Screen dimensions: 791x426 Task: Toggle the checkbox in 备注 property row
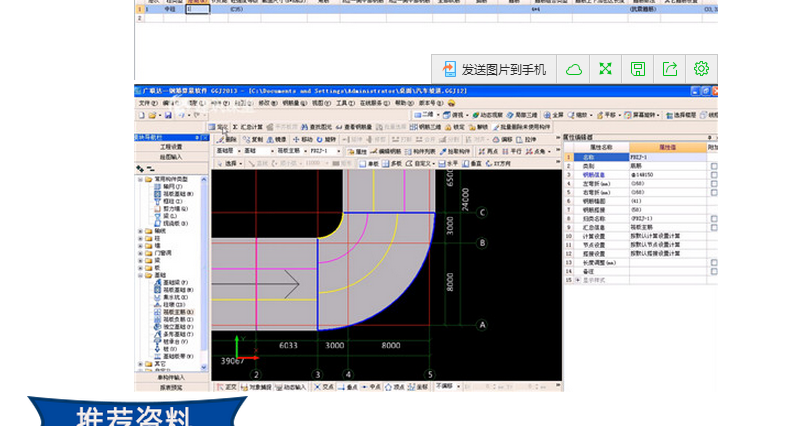(x=714, y=272)
